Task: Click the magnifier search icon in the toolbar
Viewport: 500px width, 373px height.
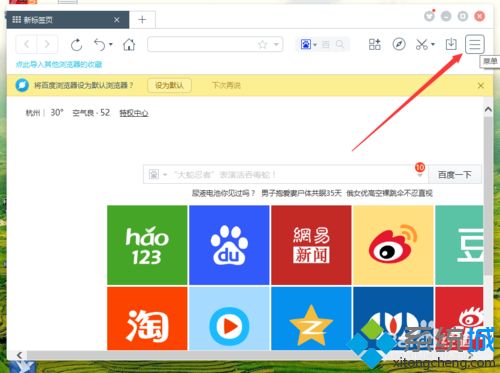Action: point(340,44)
